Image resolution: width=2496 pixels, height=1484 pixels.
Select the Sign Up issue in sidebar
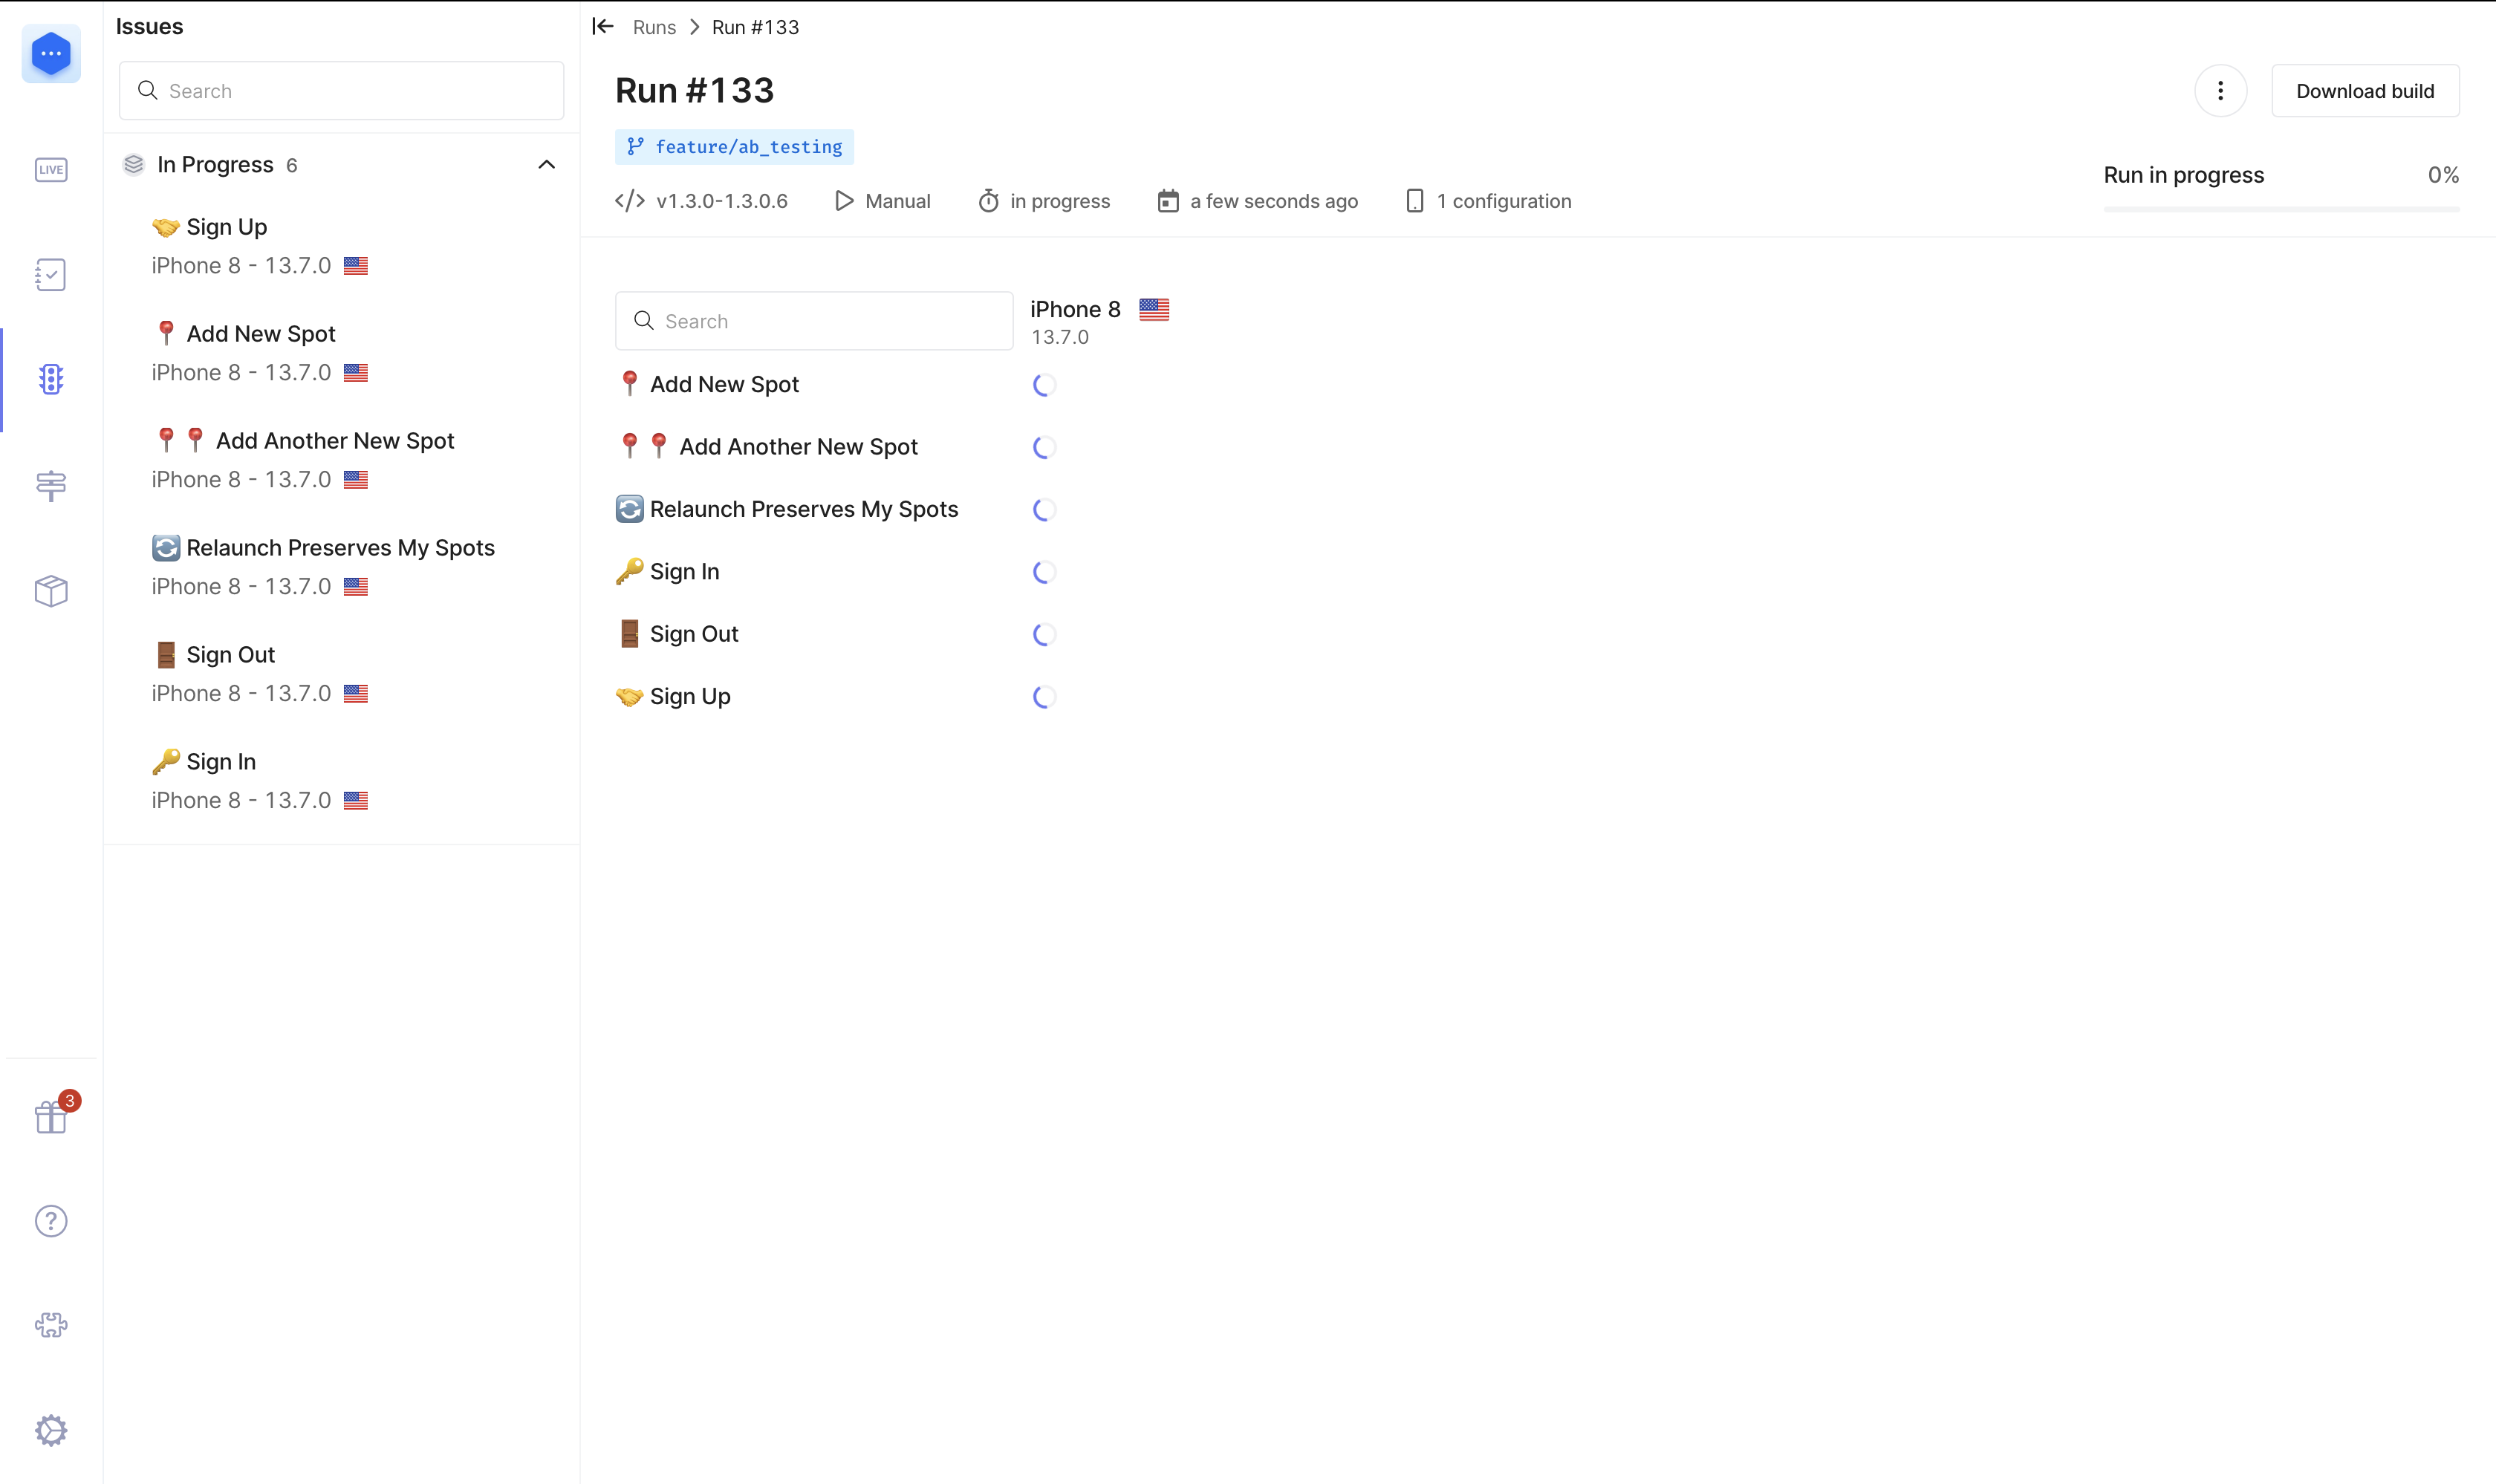click(227, 228)
